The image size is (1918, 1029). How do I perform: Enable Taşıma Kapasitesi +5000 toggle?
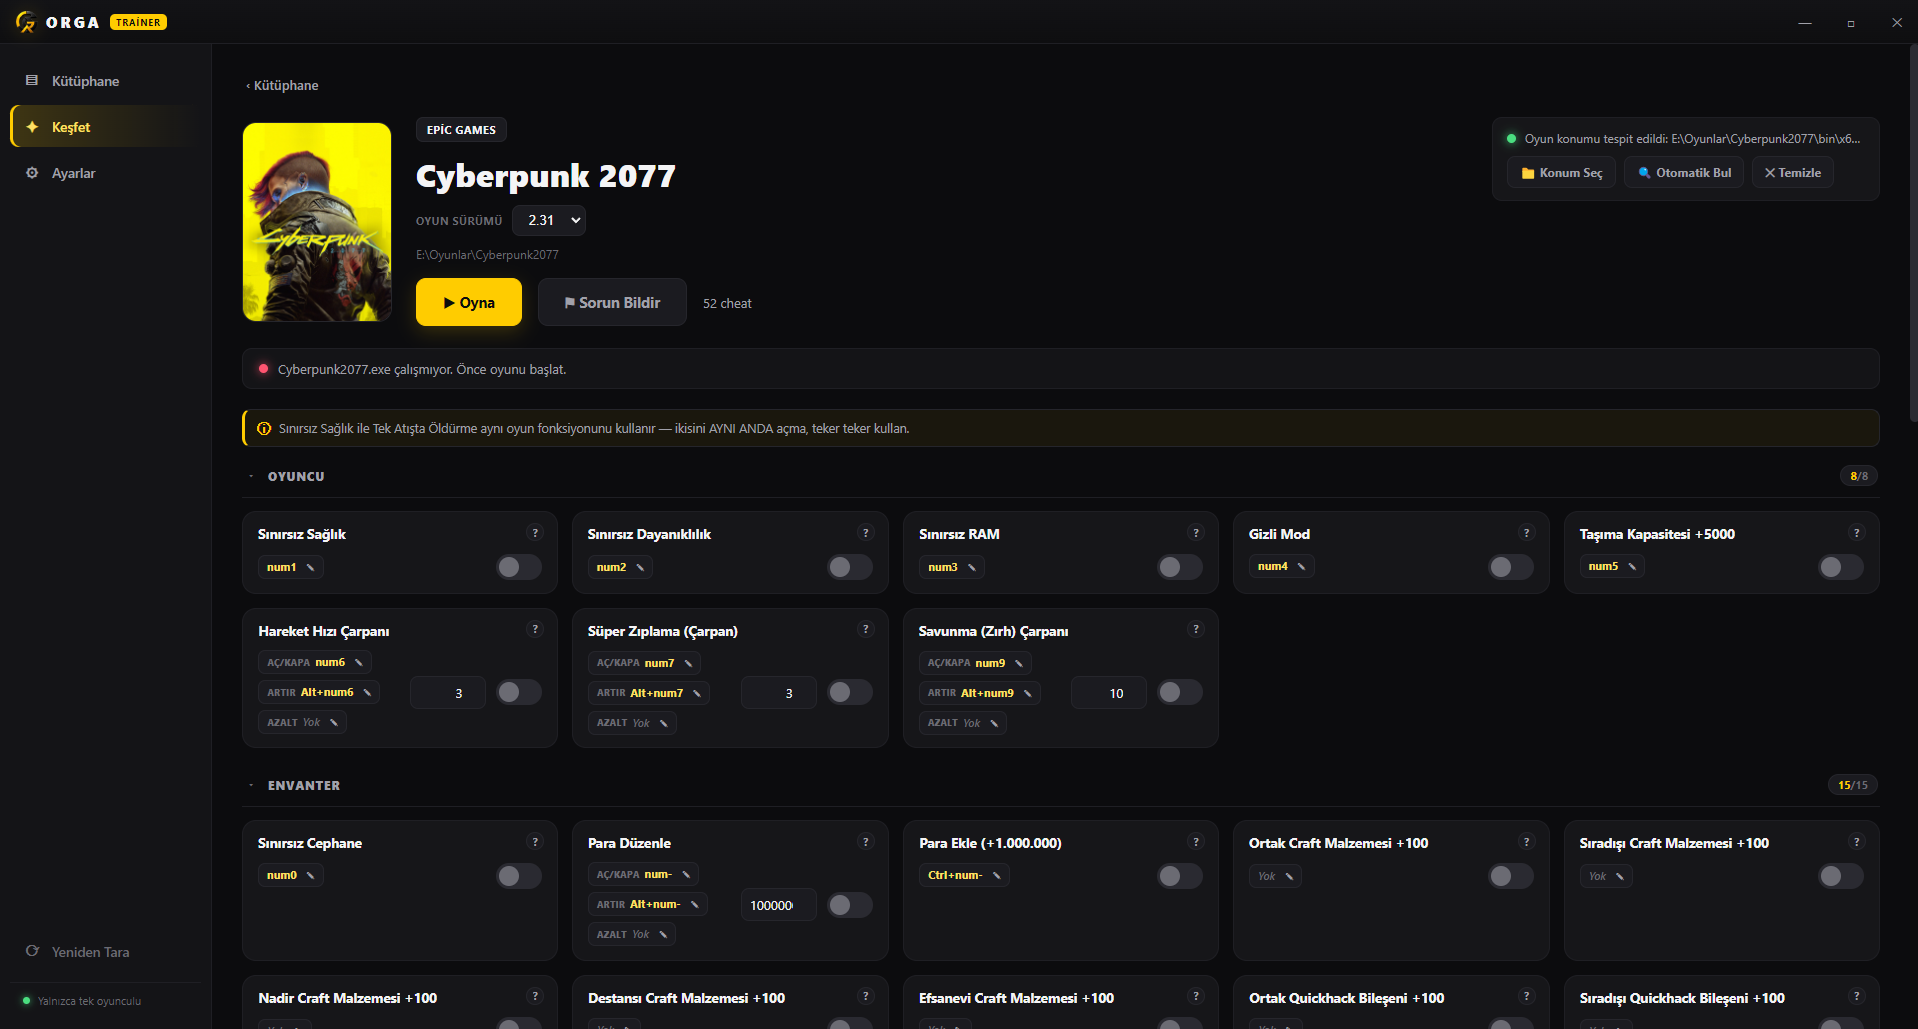tap(1841, 567)
